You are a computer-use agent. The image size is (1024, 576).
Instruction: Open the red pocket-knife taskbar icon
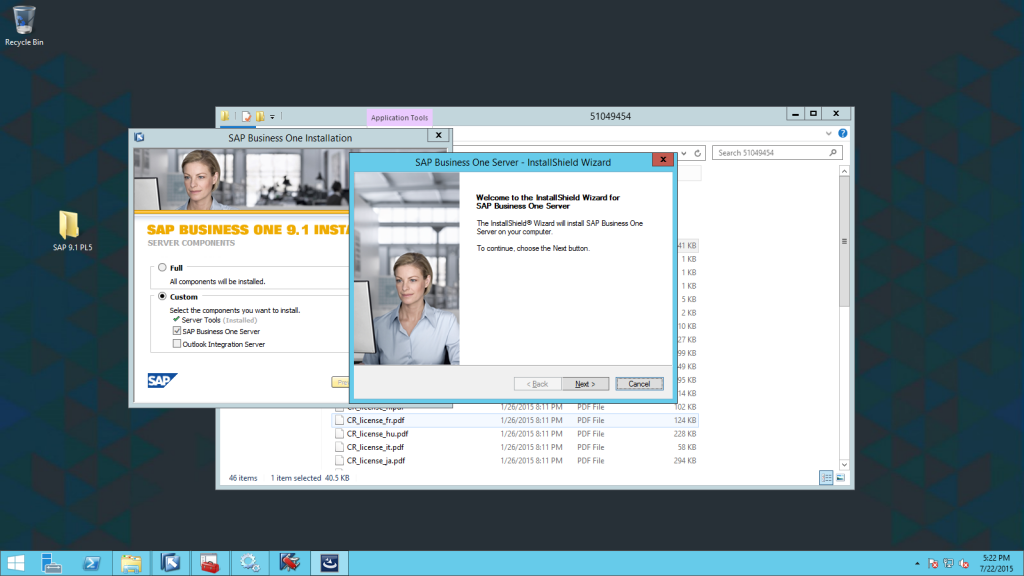[290, 563]
